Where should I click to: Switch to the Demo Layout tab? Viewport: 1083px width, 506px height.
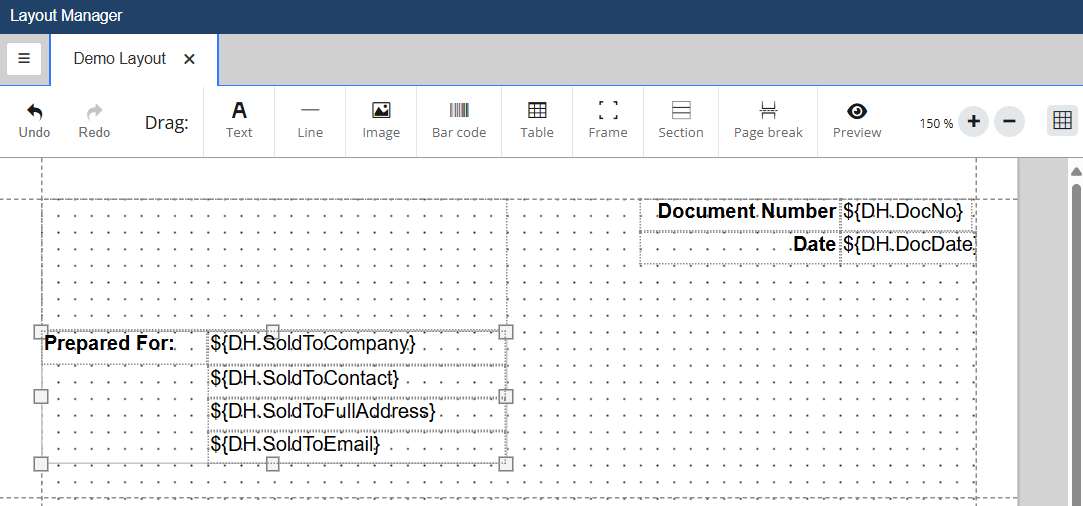click(119, 59)
